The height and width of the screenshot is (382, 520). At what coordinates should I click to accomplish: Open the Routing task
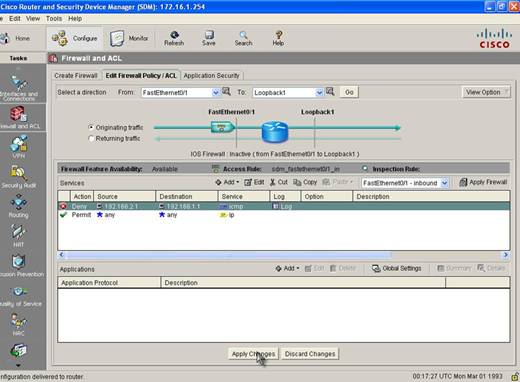(x=19, y=207)
